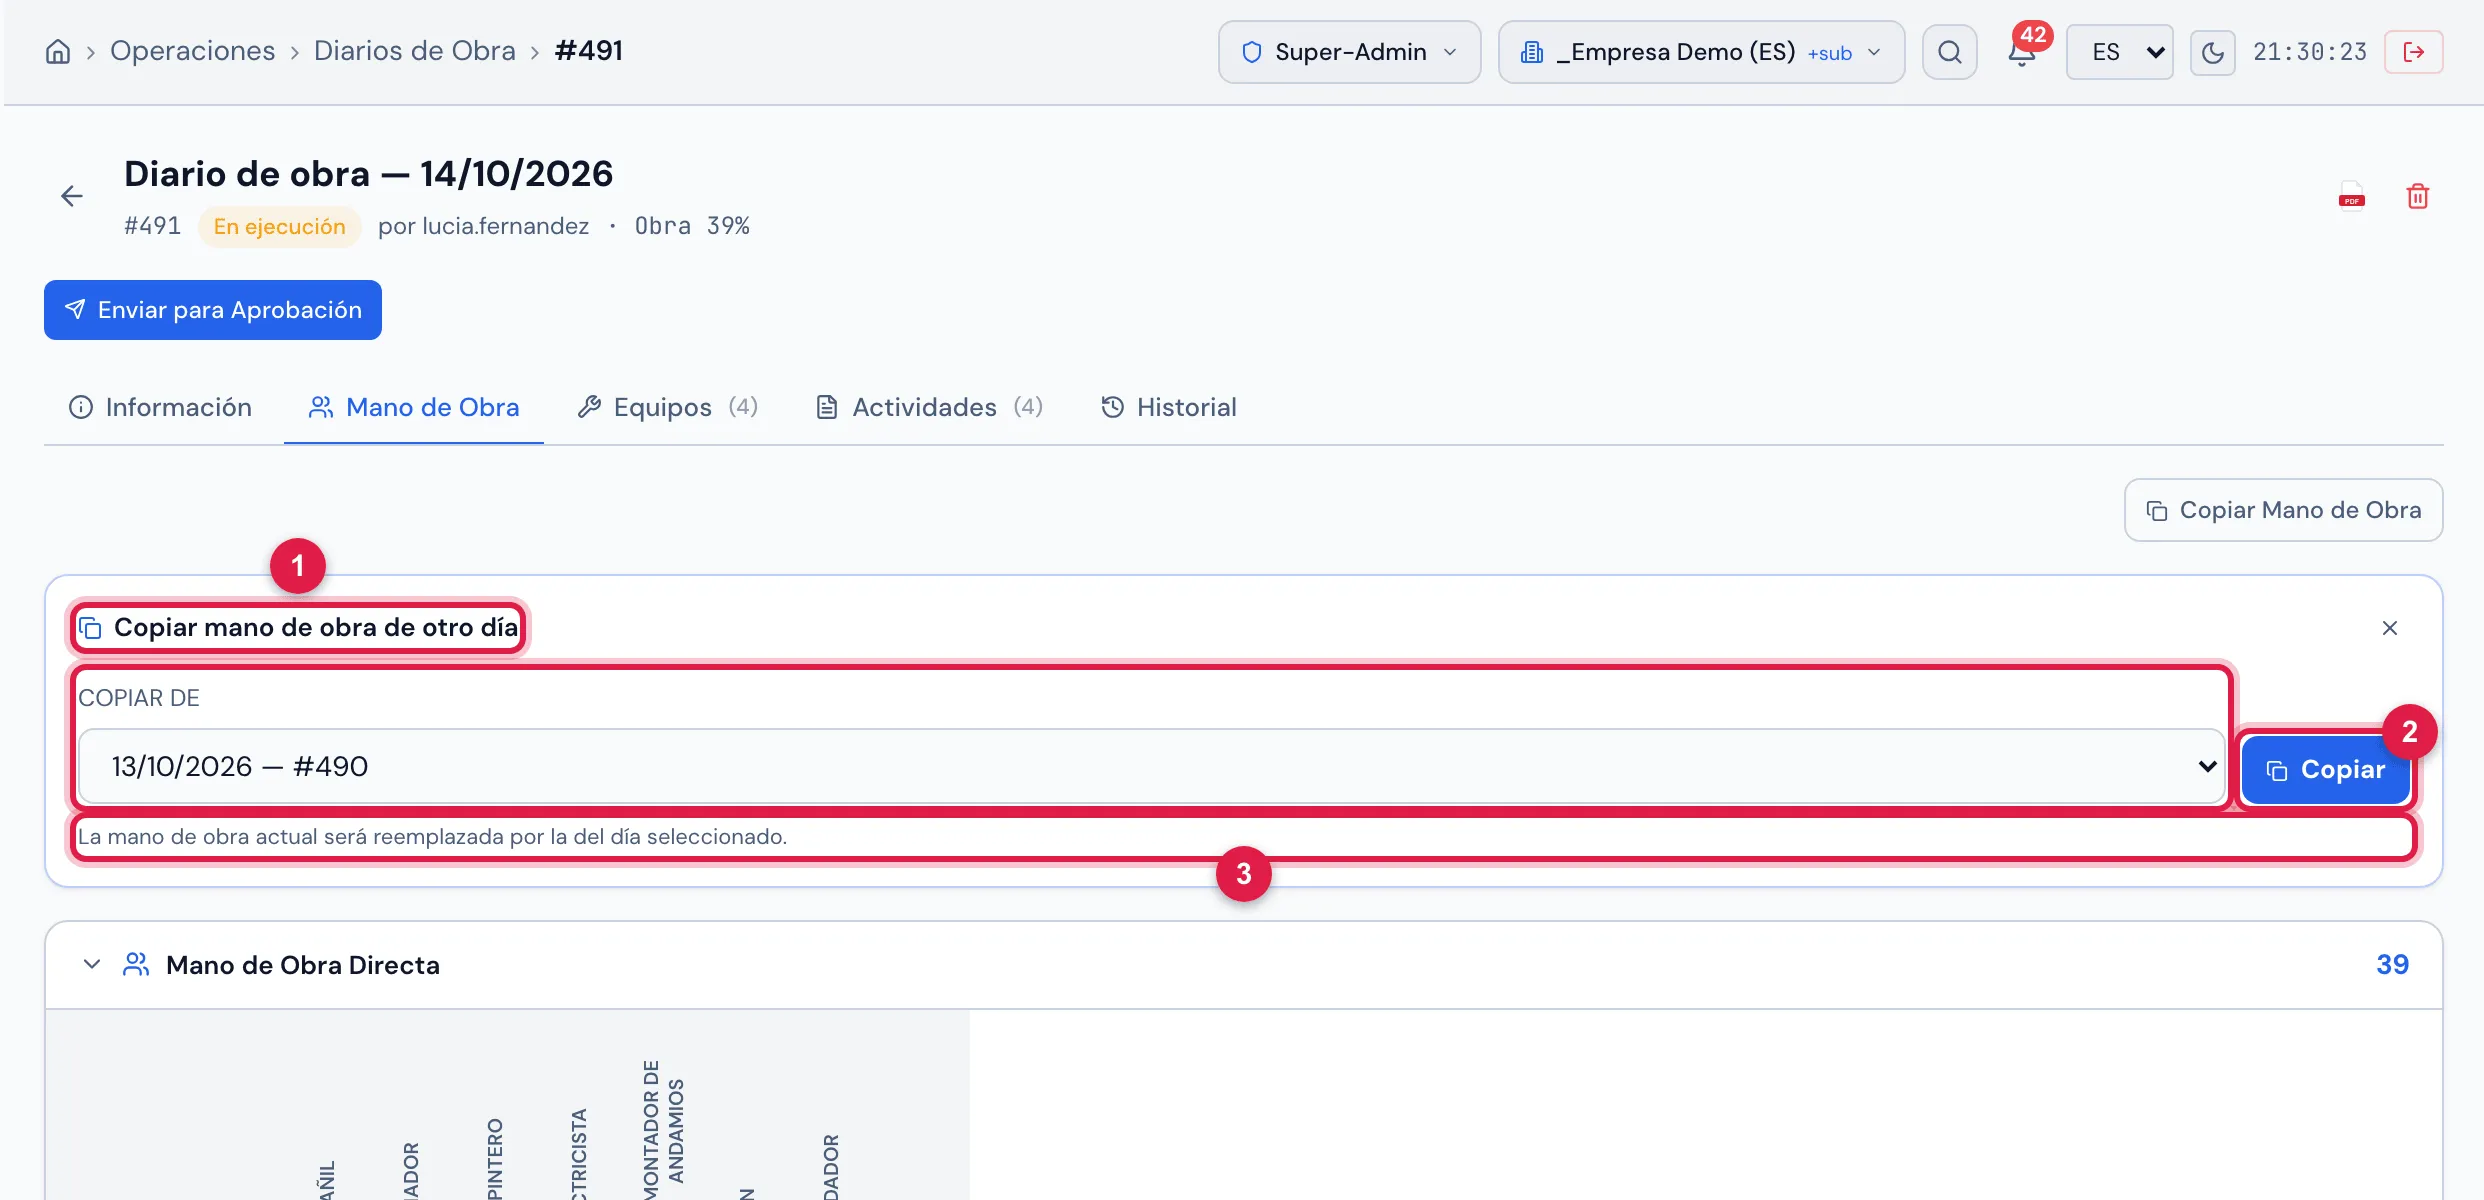Go back using the left arrow
This screenshot has height=1200, width=2484.
72,196
